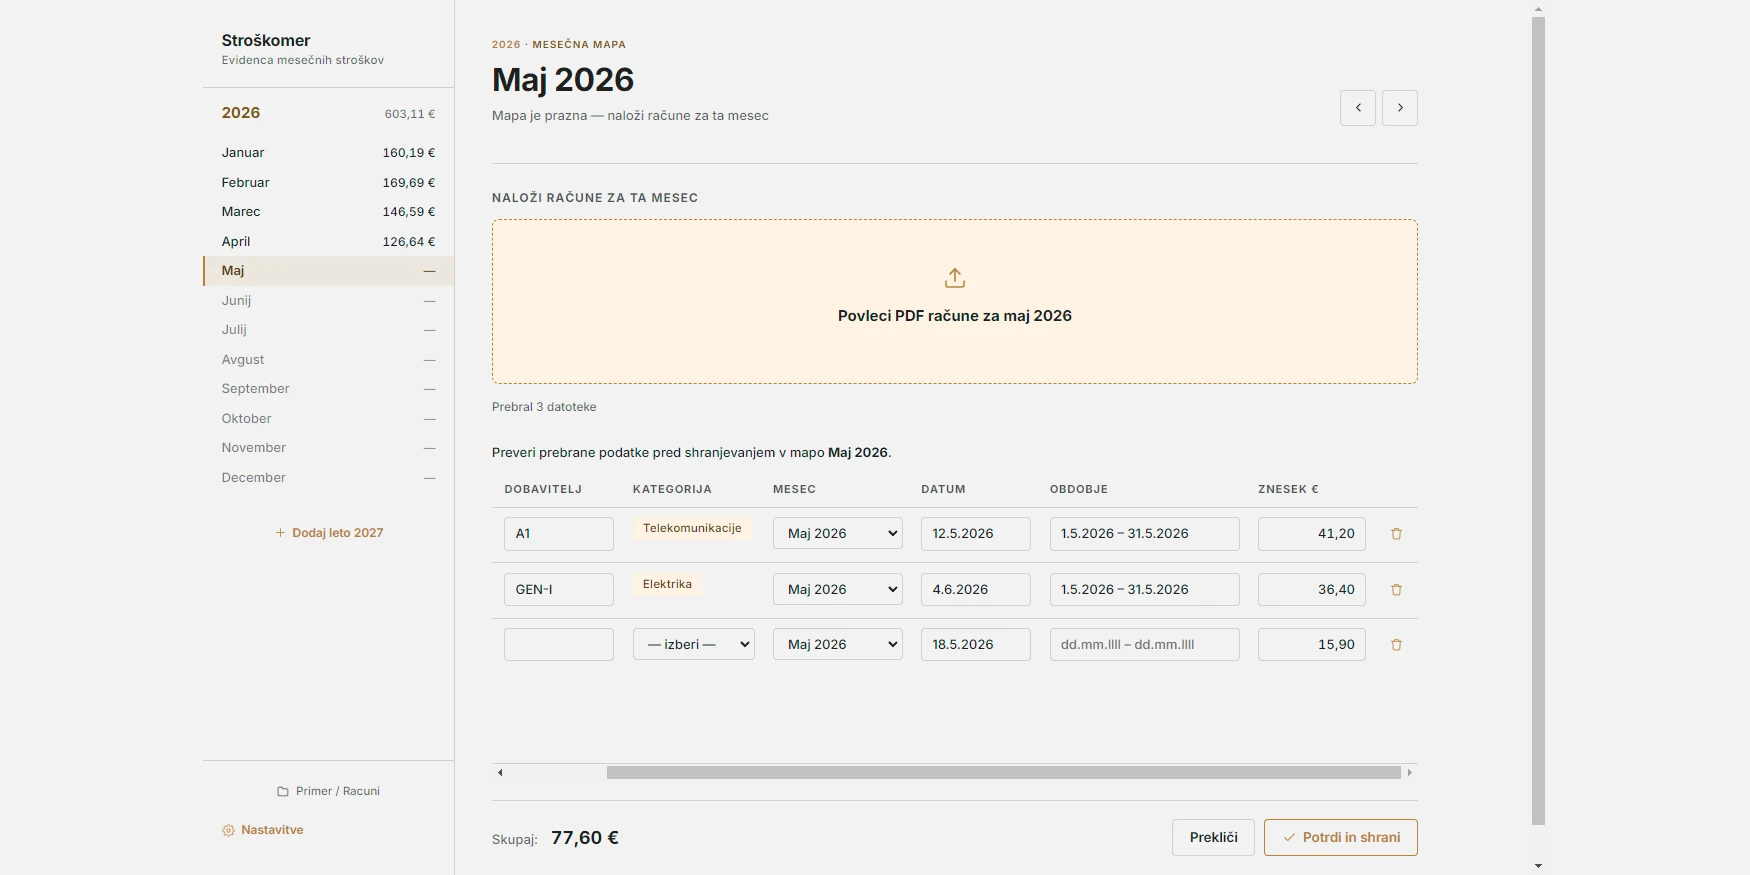Click the period field in the A1 row
This screenshot has width=1750, height=875.
[x=1145, y=534]
